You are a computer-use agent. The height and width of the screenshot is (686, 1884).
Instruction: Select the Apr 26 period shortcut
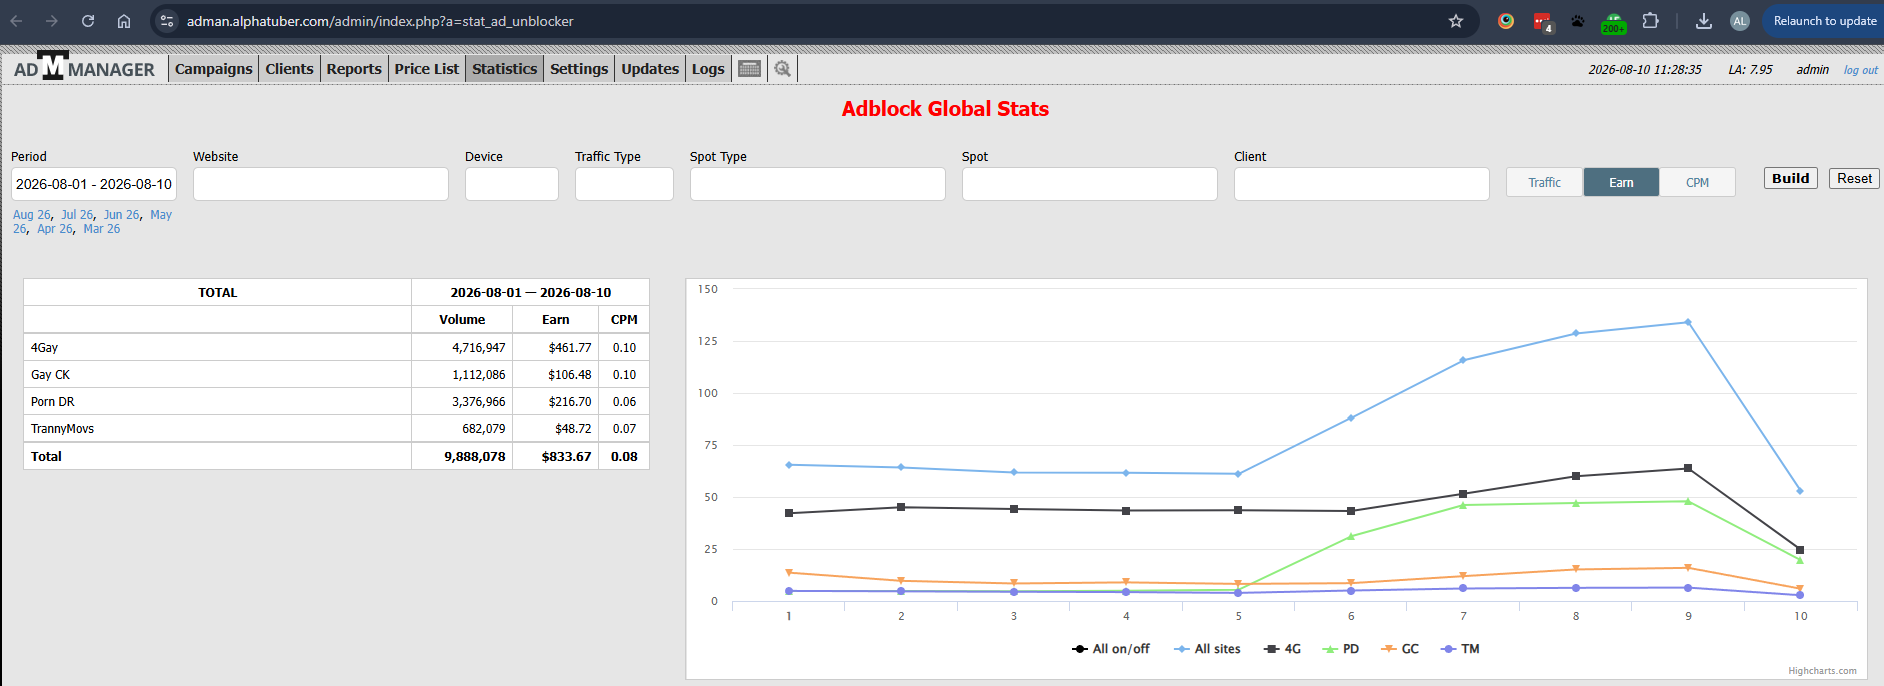[55, 229]
